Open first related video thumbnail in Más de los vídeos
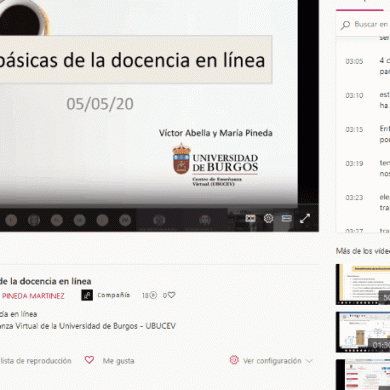The width and height of the screenshot is (390, 390). [363, 284]
